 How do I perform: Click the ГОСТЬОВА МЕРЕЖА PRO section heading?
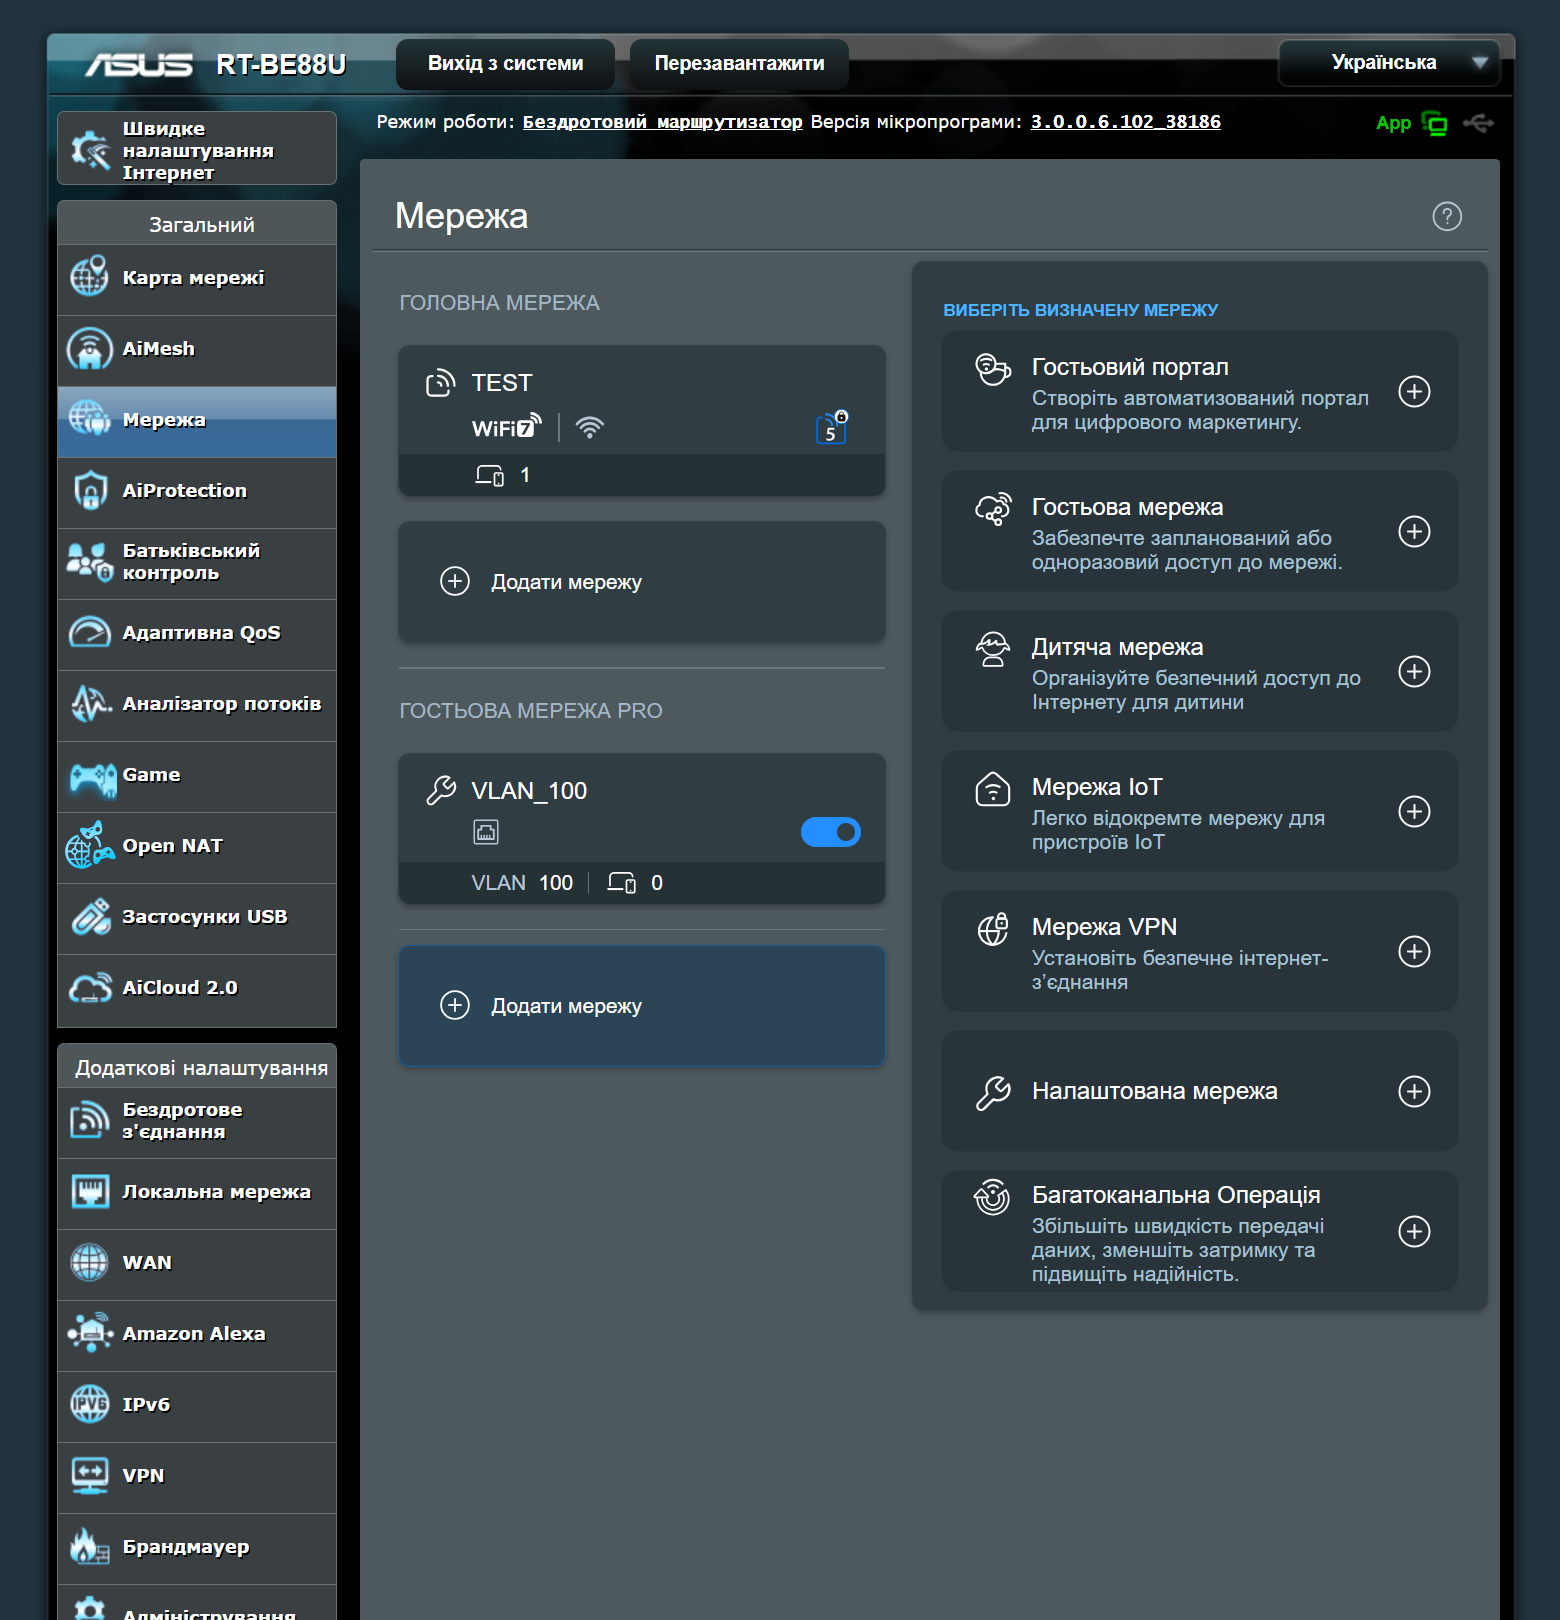point(531,711)
